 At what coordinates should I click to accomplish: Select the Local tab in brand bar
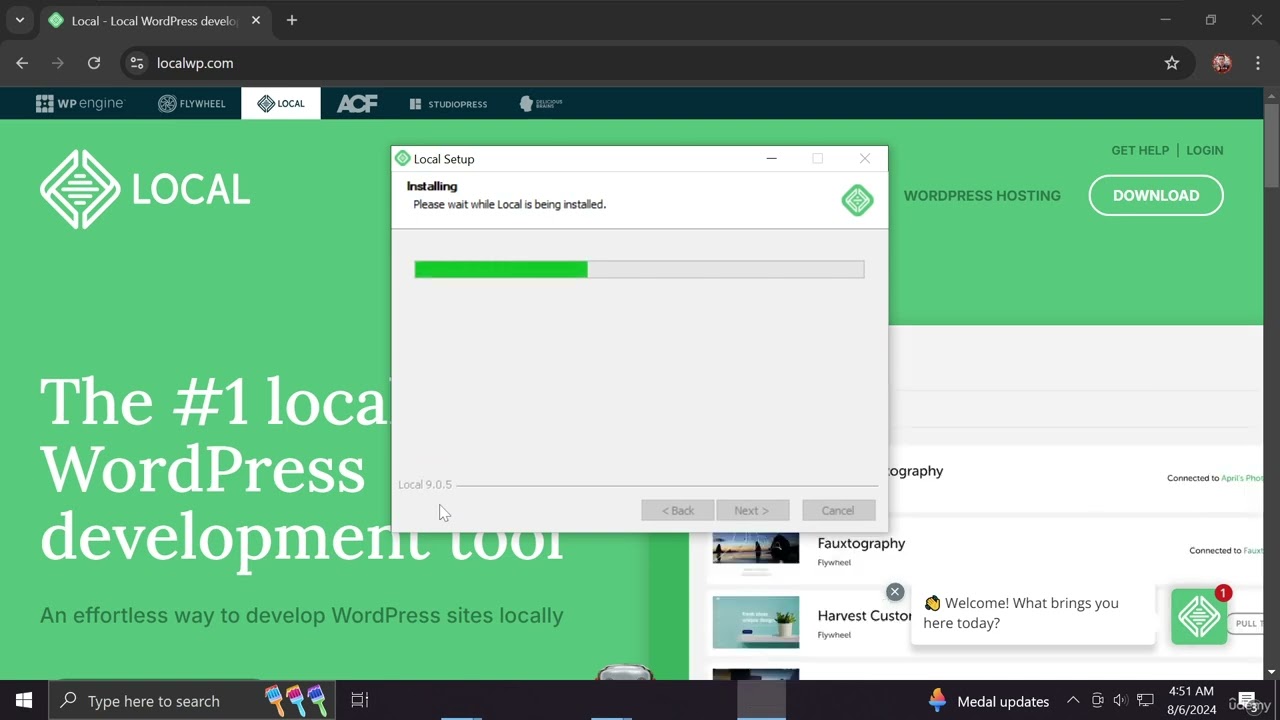(281, 103)
